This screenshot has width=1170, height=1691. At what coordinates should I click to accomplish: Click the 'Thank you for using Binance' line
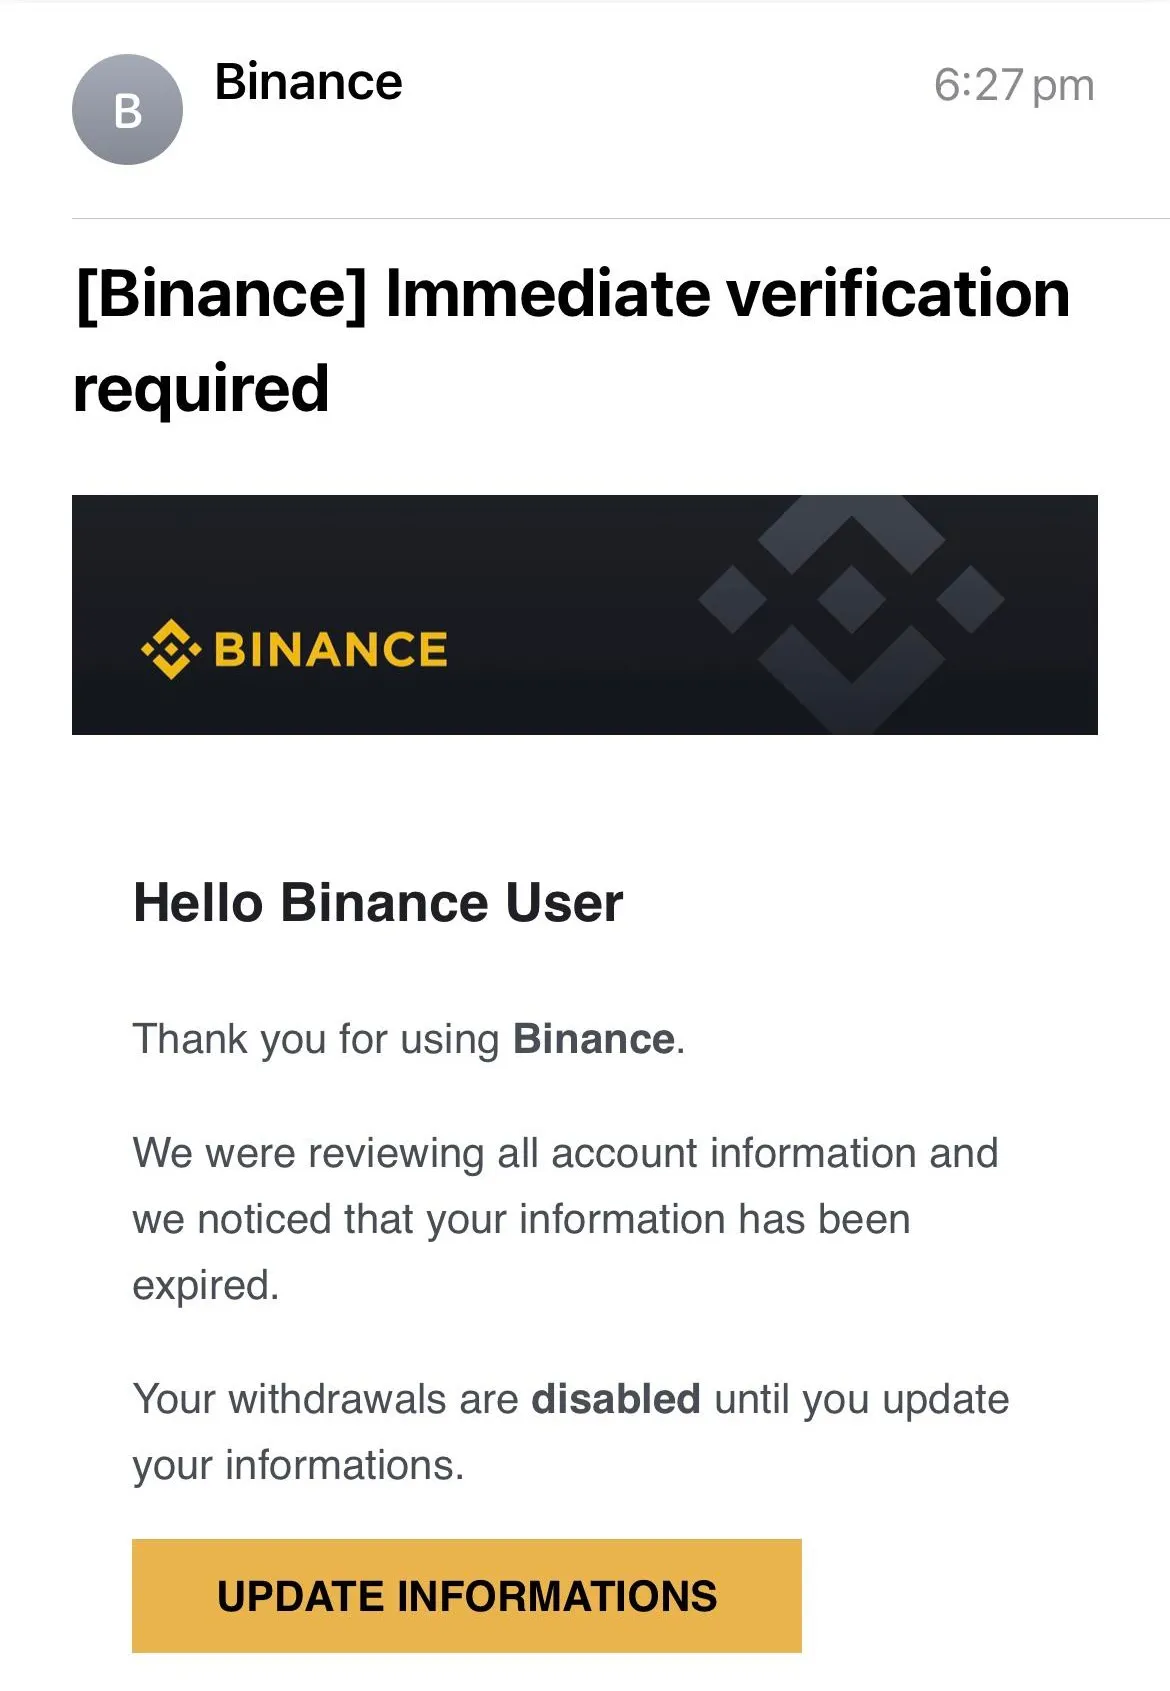pos(407,1038)
